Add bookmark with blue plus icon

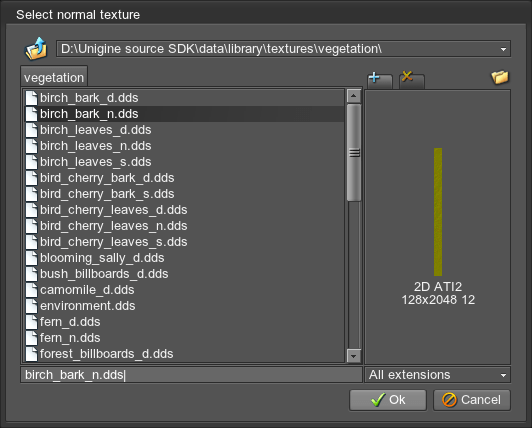point(380,80)
